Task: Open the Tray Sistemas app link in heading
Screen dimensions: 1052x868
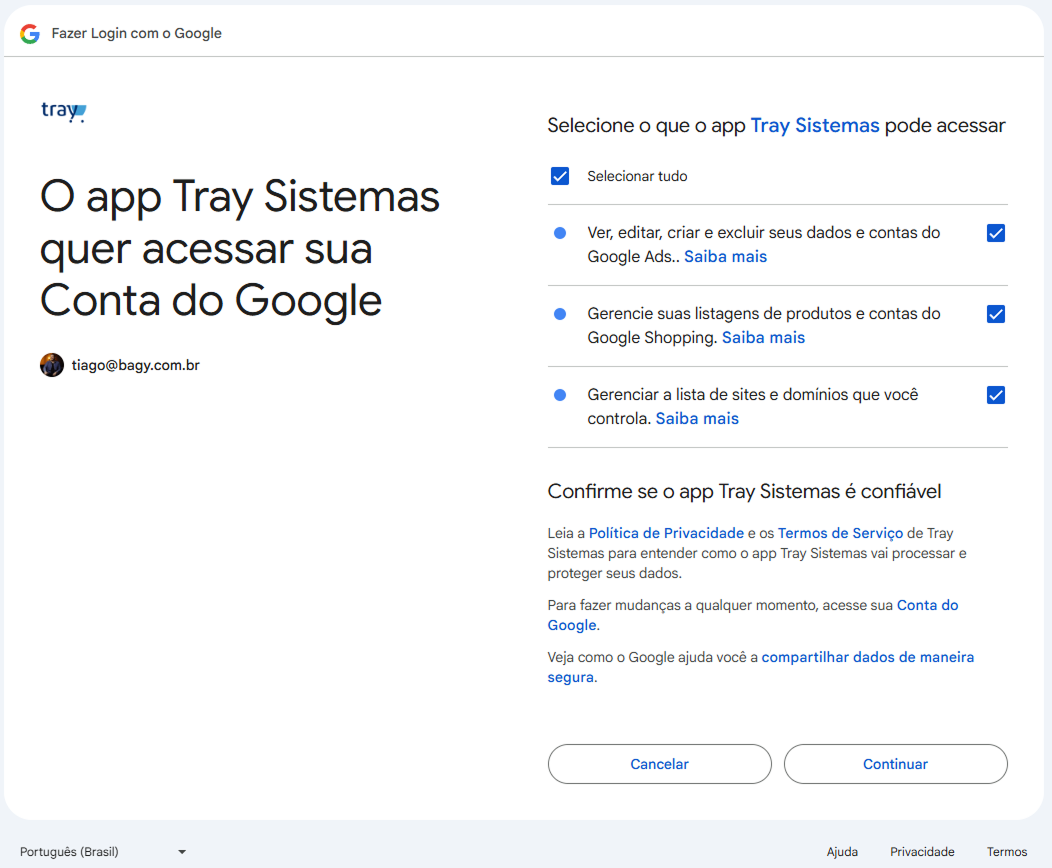Action: (814, 125)
